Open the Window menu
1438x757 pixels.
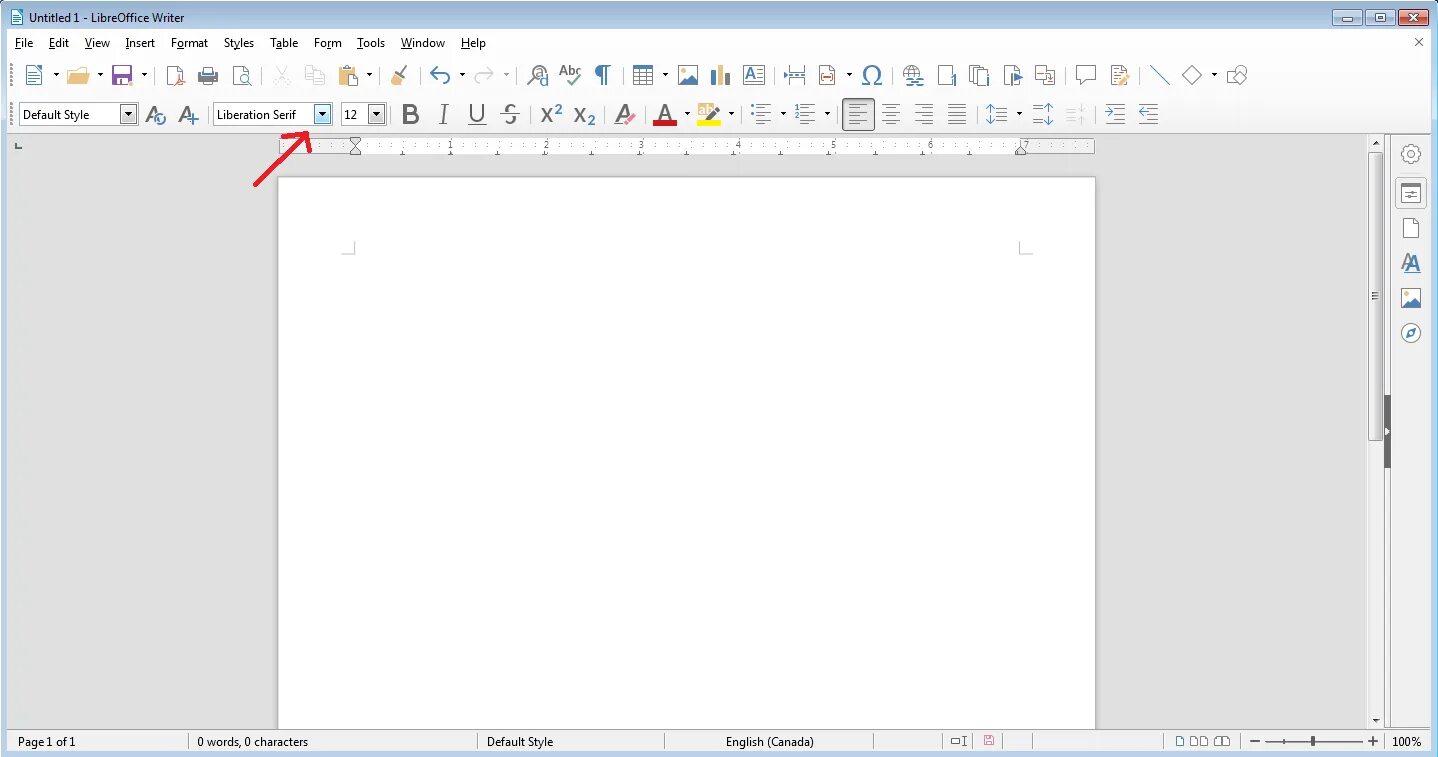(422, 43)
